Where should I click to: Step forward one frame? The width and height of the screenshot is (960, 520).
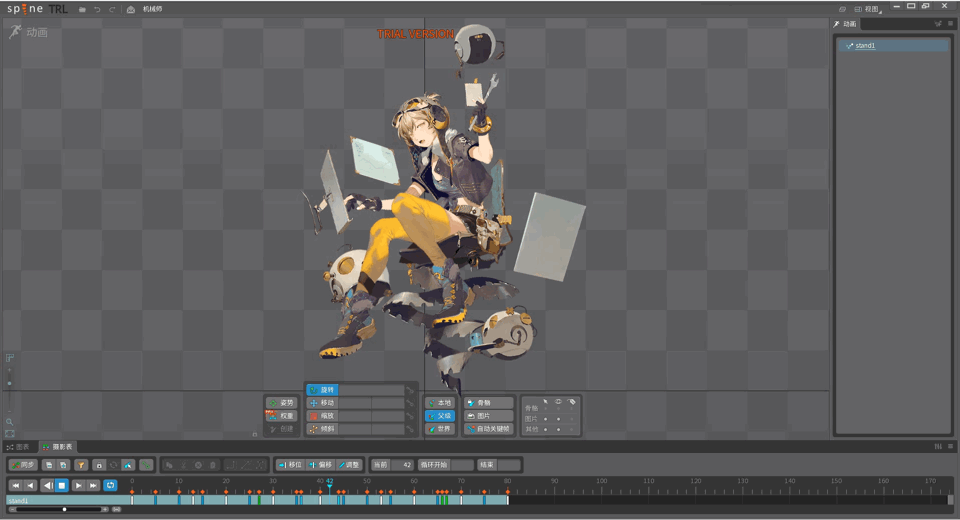(x=78, y=486)
